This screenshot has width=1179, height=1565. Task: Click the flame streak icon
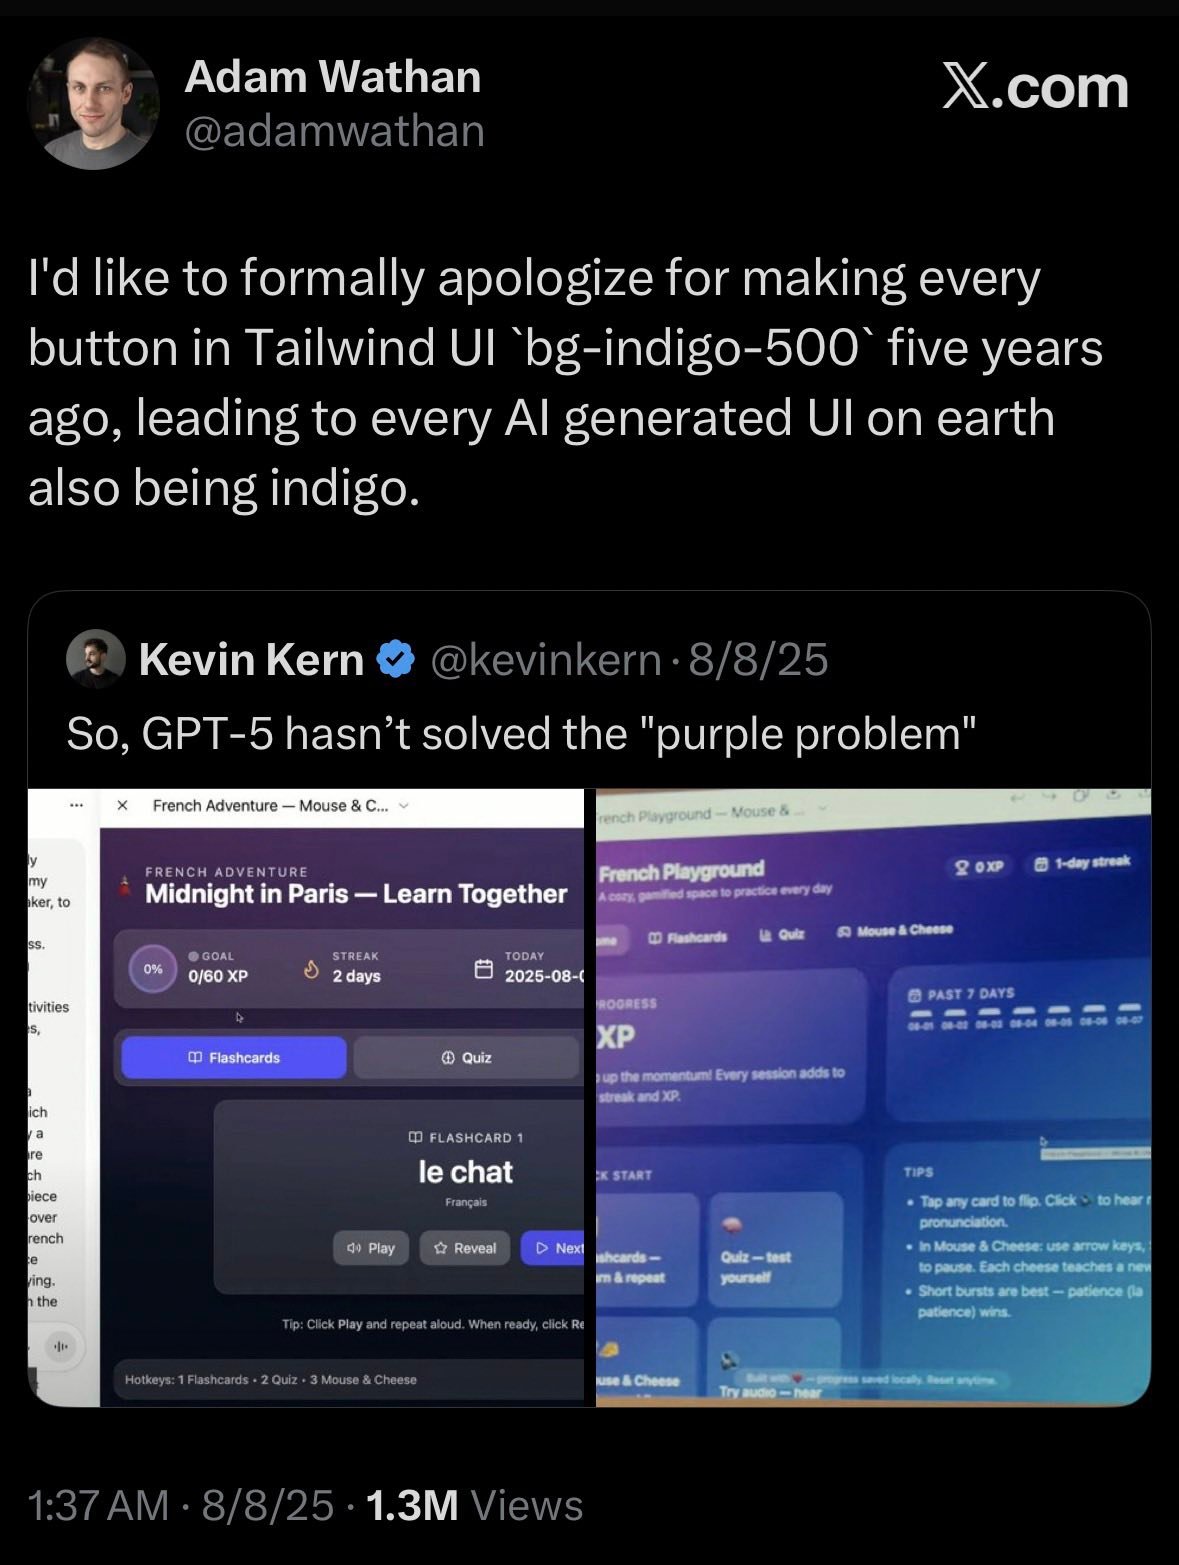[311, 969]
